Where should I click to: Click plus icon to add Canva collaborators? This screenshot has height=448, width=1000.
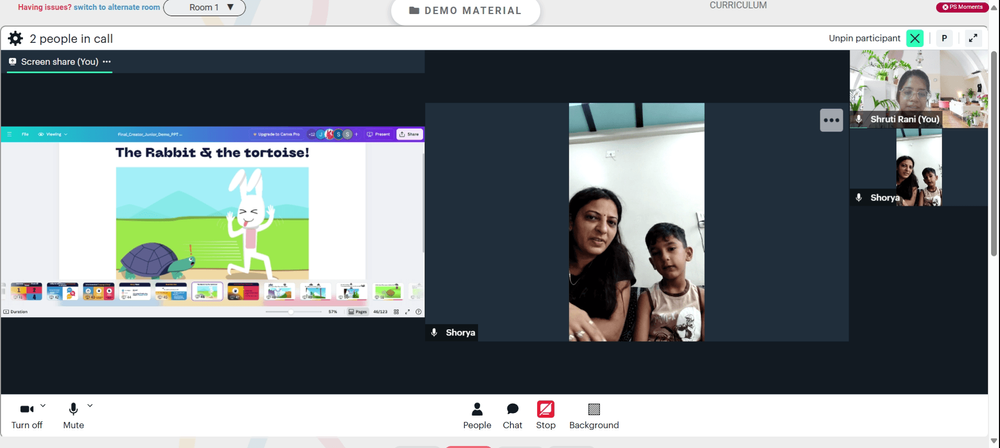tap(356, 135)
